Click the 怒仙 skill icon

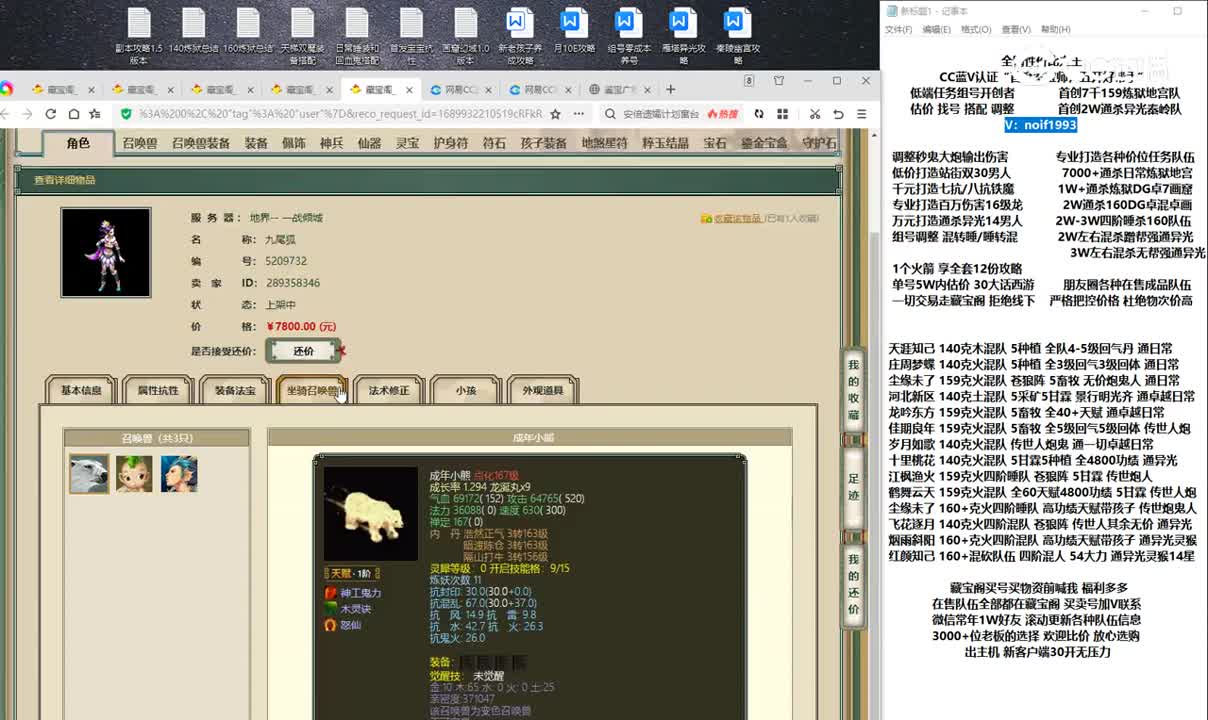click(x=331, y=625)
